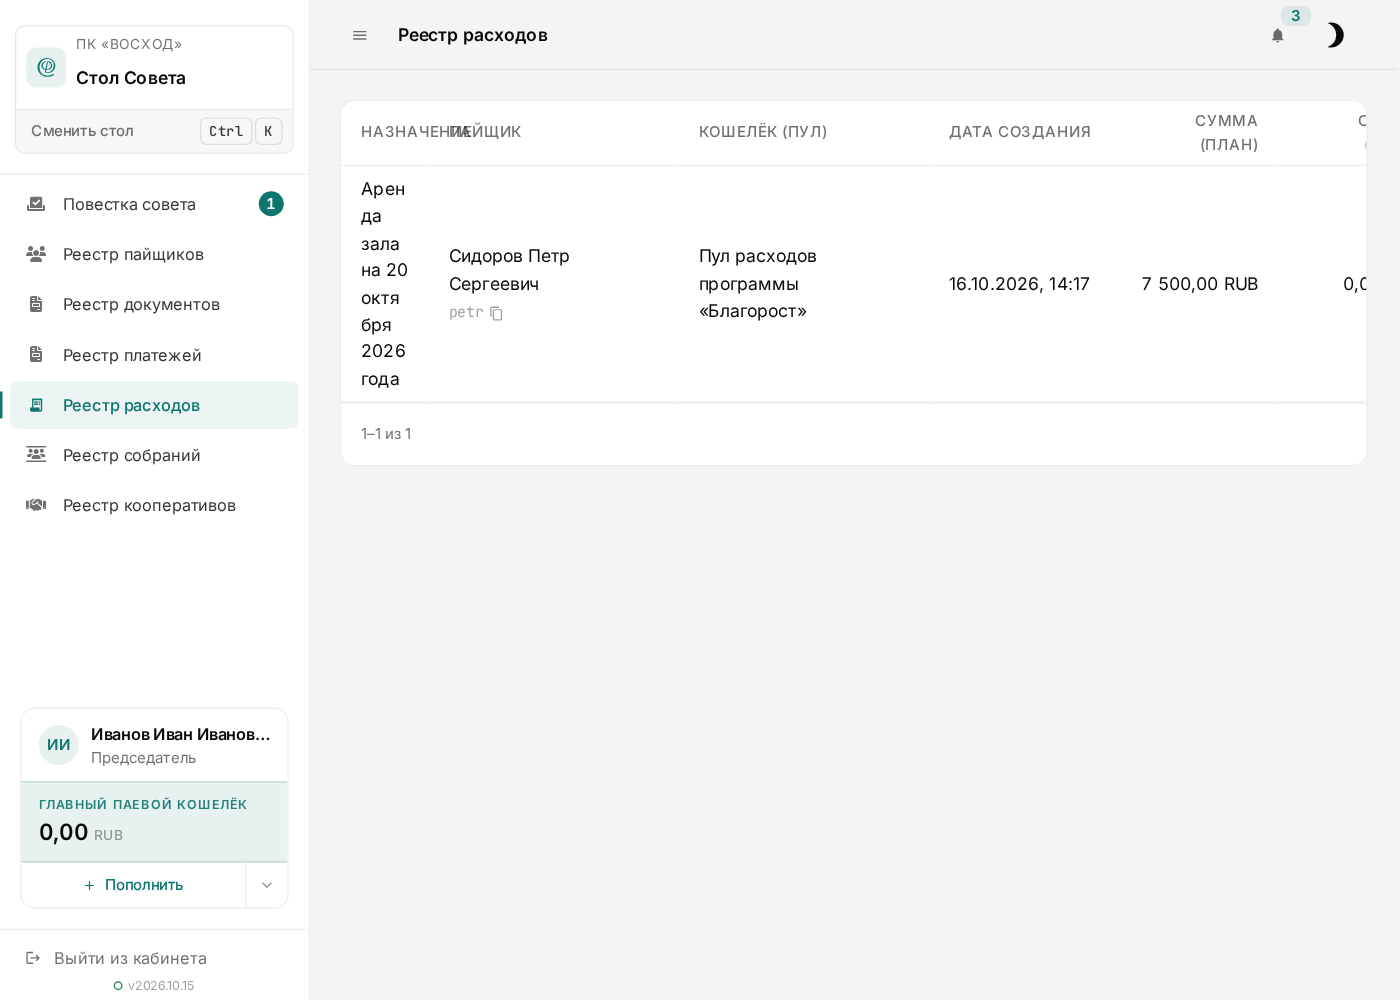This screenshot has height=1000, width=1400.
Task: Click the 16.10.2026, 14:17 date cell
Action: tap(1019, 284)
